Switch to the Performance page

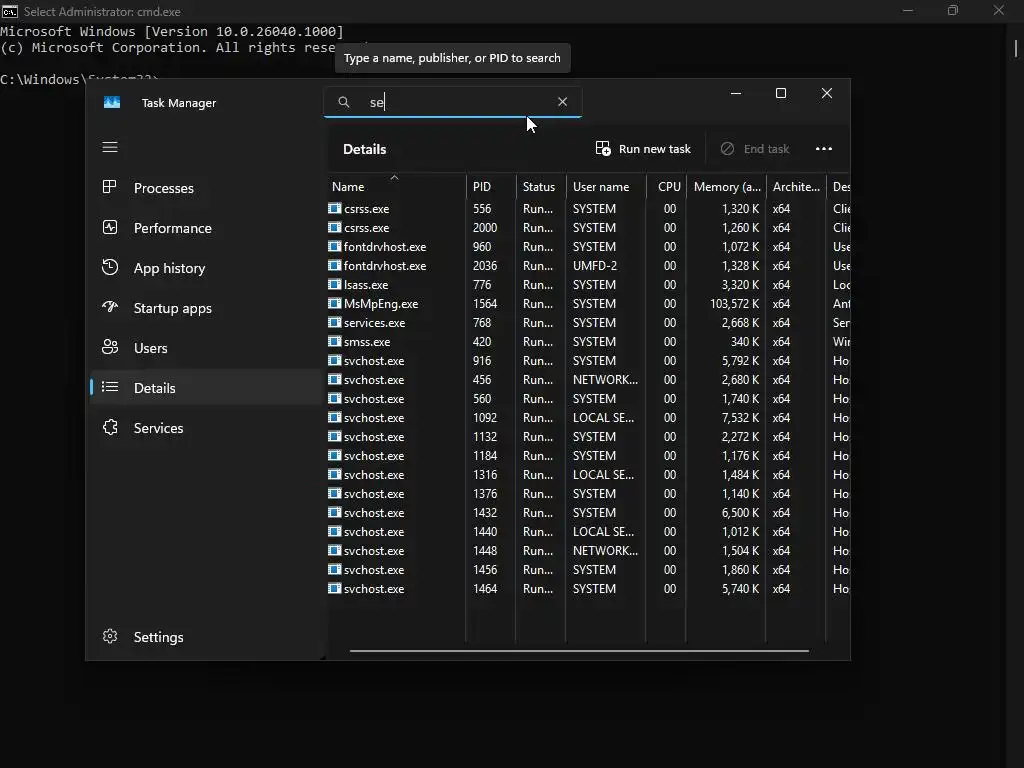(x=206, y=228)
